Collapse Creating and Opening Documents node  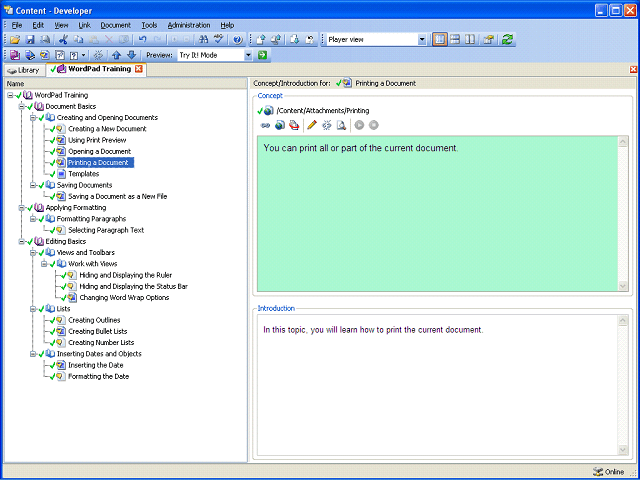click(x=33, y=118)
